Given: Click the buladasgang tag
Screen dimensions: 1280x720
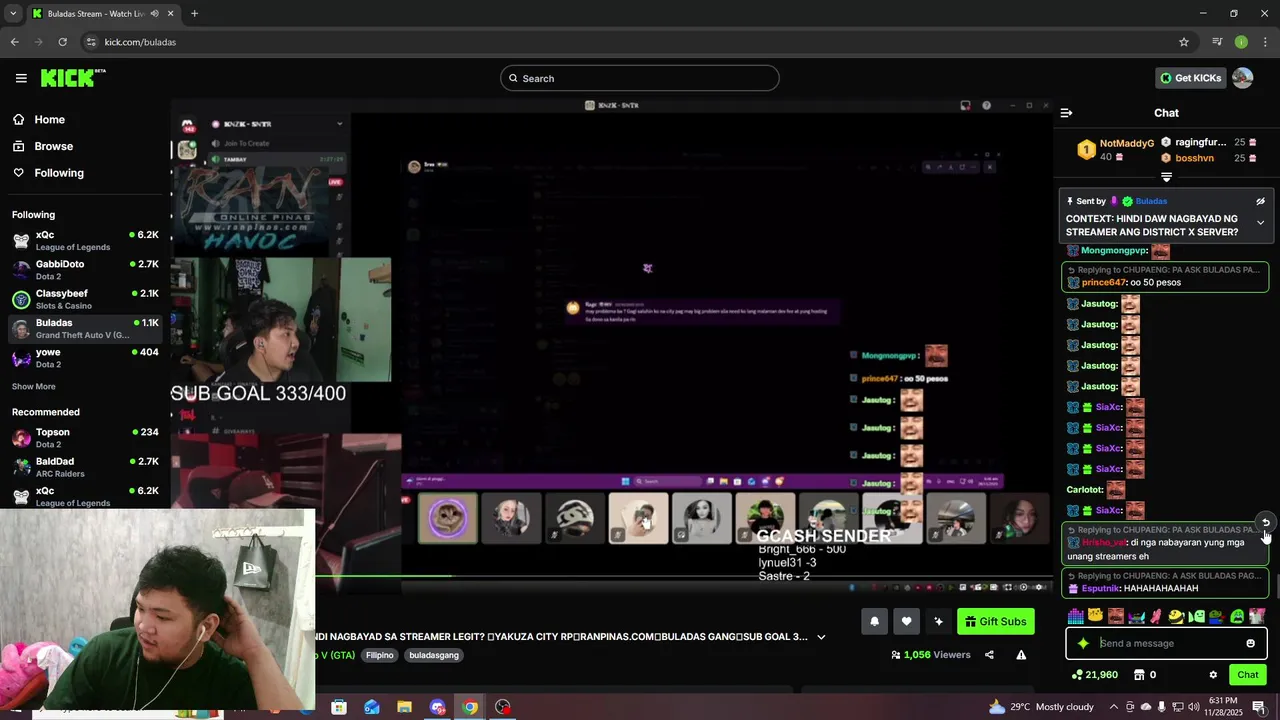Looking at the screenshot, I should click(x=434, y=655).
